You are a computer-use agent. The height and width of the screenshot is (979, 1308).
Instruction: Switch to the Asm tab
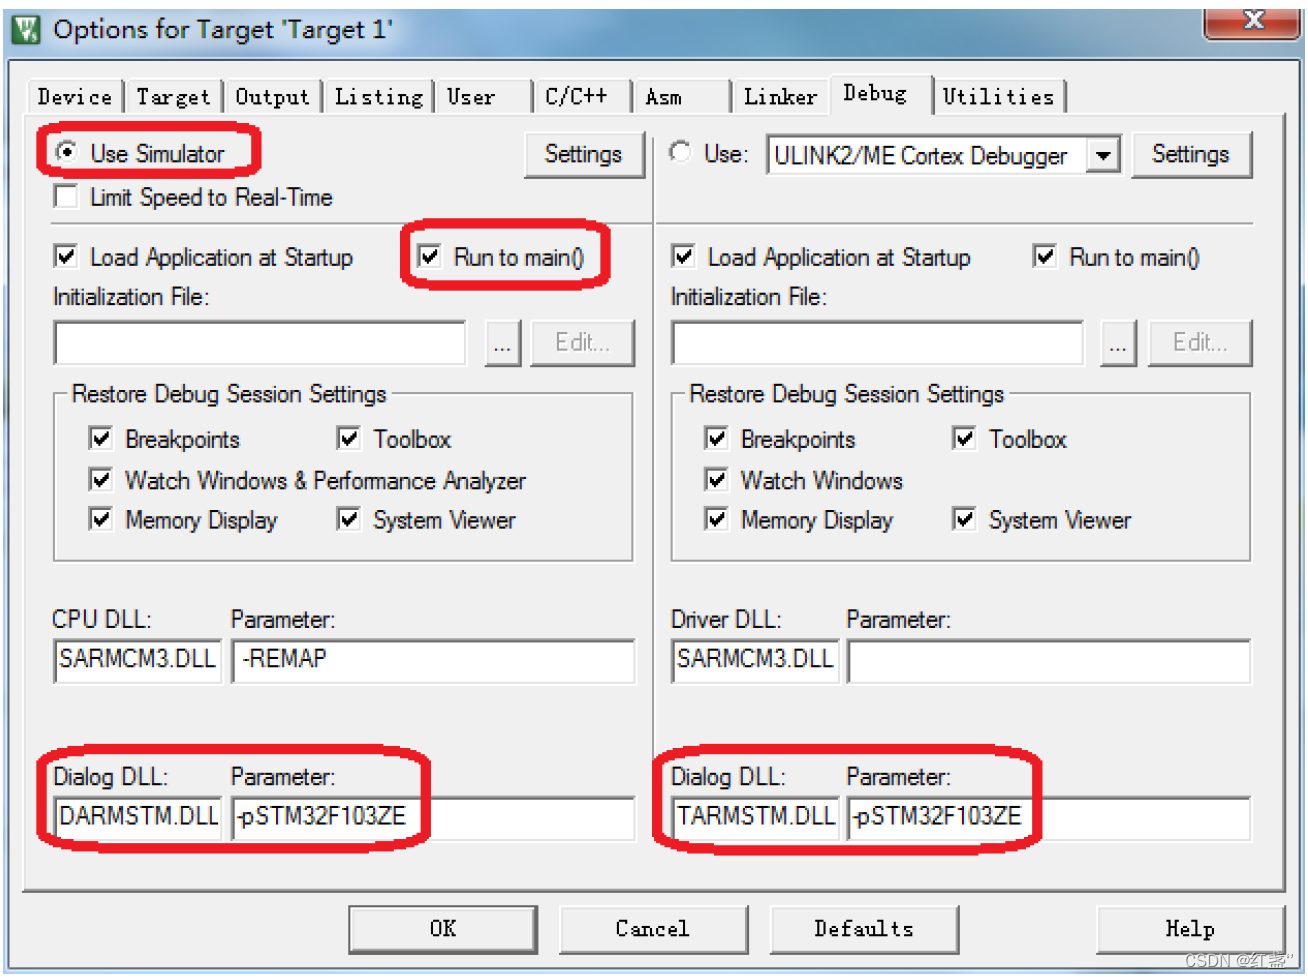[x=682, y=97]
